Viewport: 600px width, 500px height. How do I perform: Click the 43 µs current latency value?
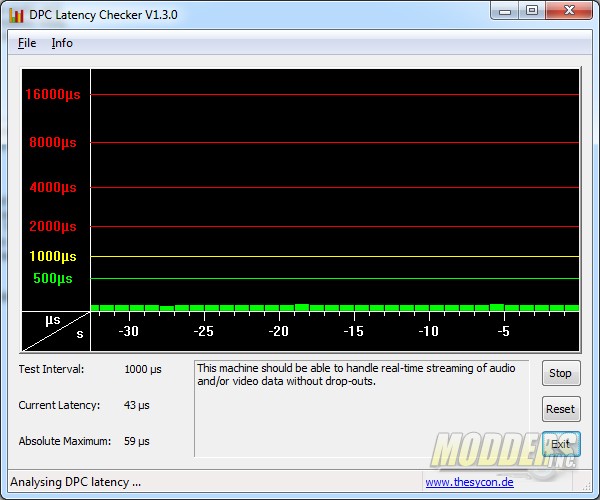pyautogui.click(x=137, y=405)
